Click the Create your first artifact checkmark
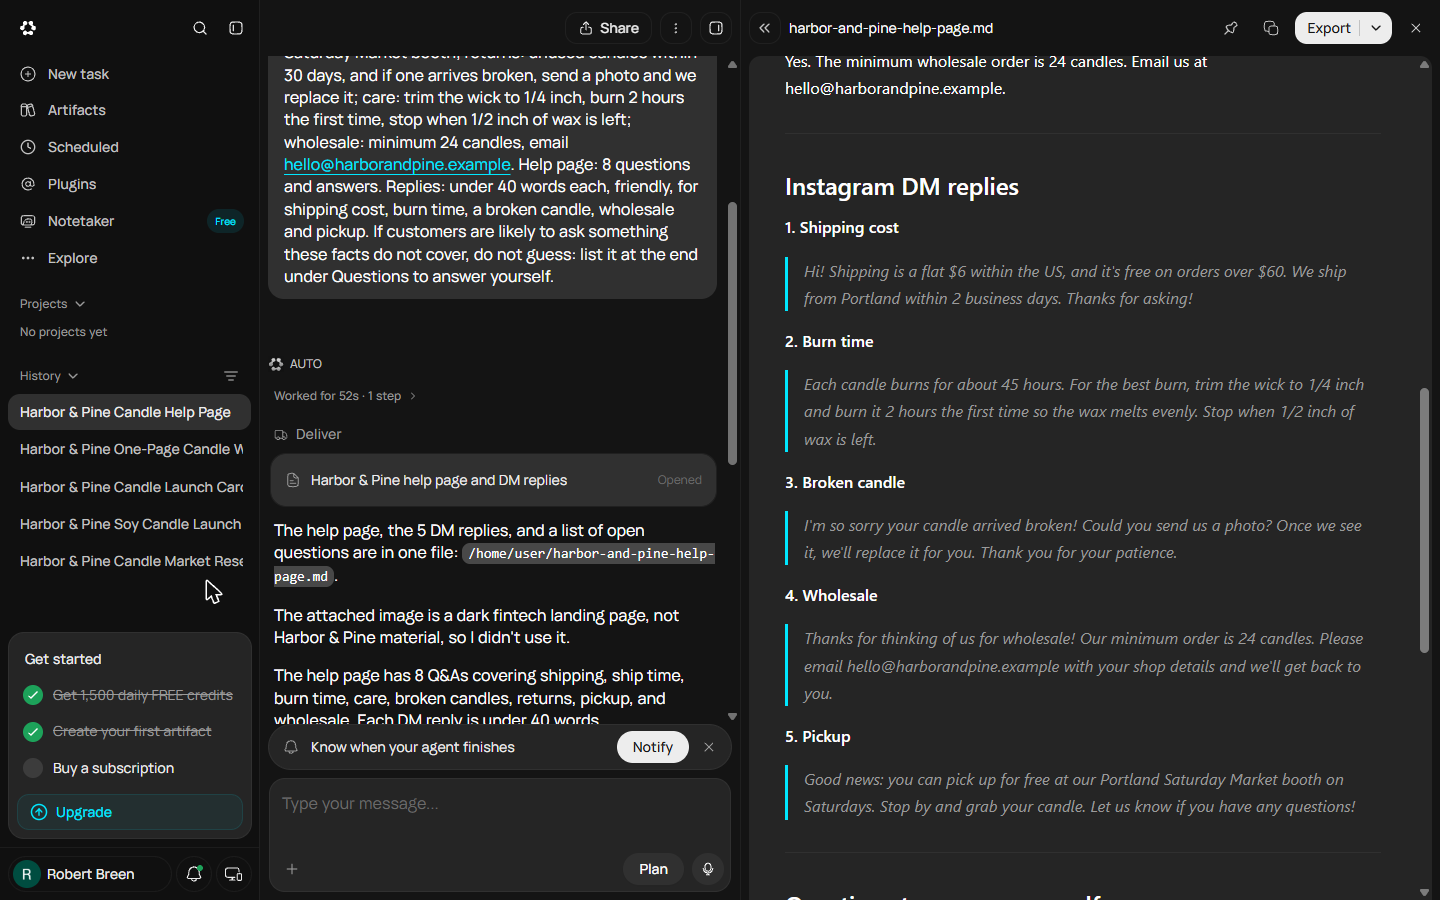The height and width of the screenshot is (900, 1440). 33,731
